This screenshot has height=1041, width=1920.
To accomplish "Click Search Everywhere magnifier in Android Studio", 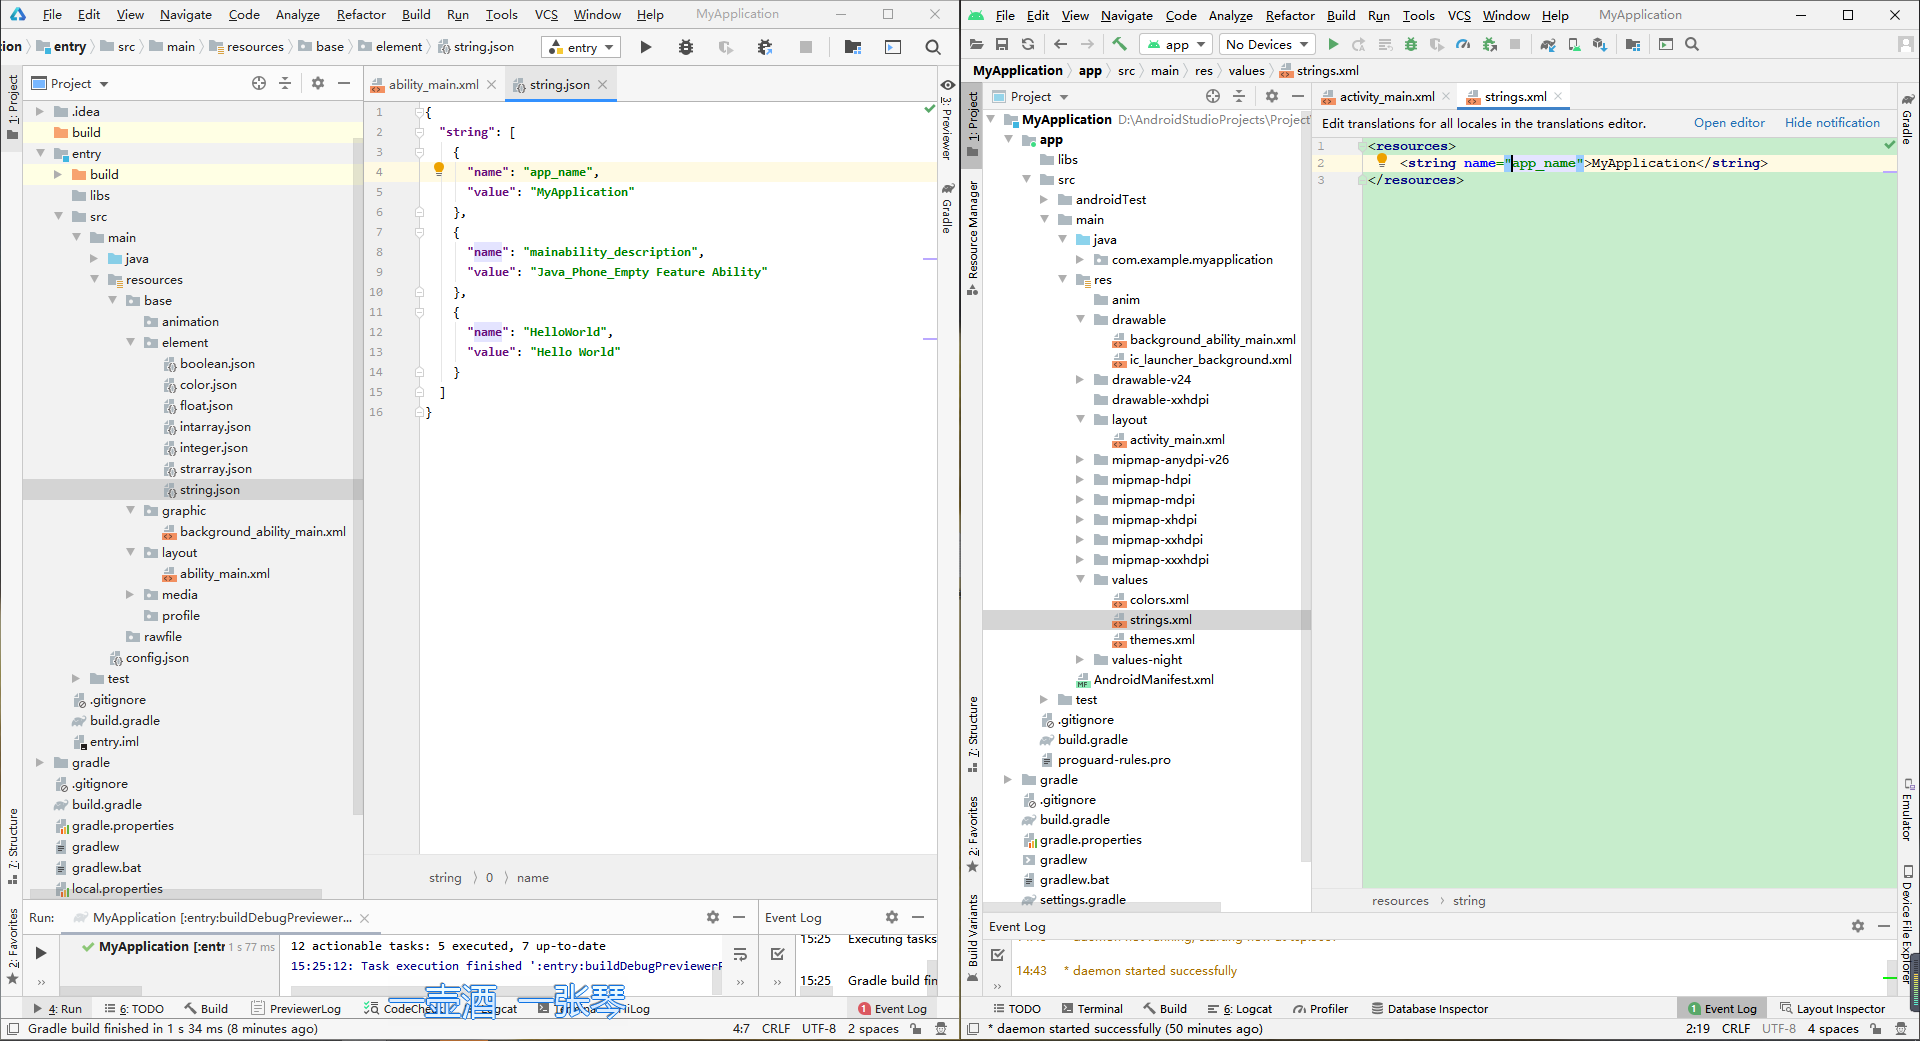I will coord(1692,44).
